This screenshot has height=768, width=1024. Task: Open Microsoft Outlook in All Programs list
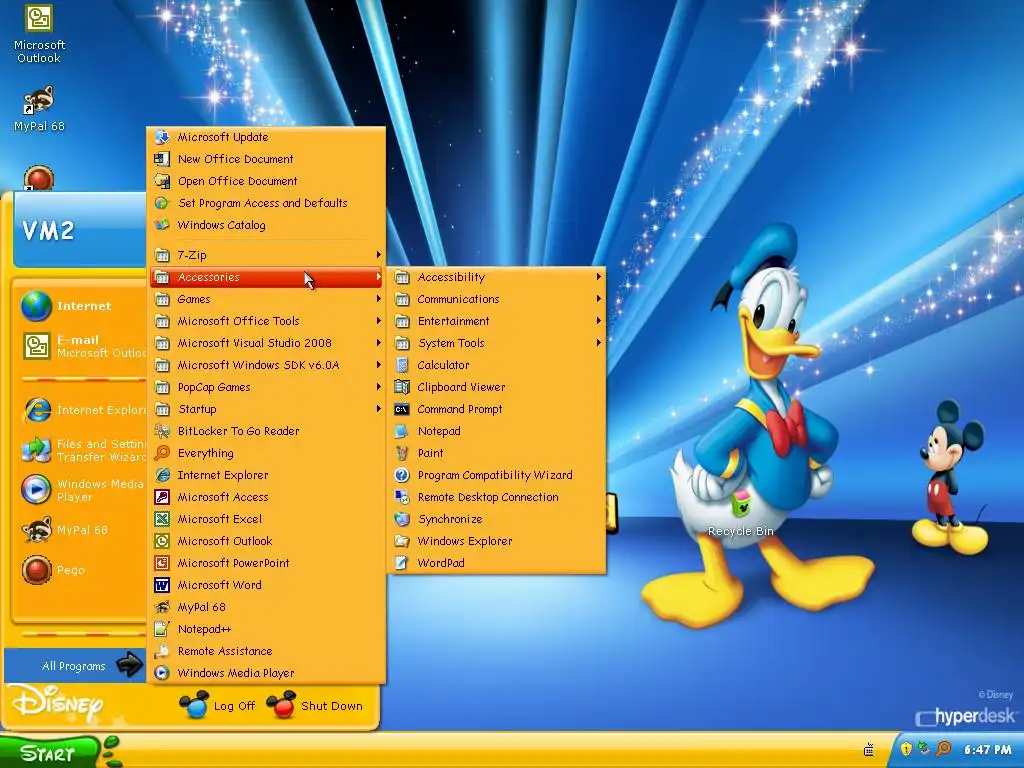pos(266,541)
